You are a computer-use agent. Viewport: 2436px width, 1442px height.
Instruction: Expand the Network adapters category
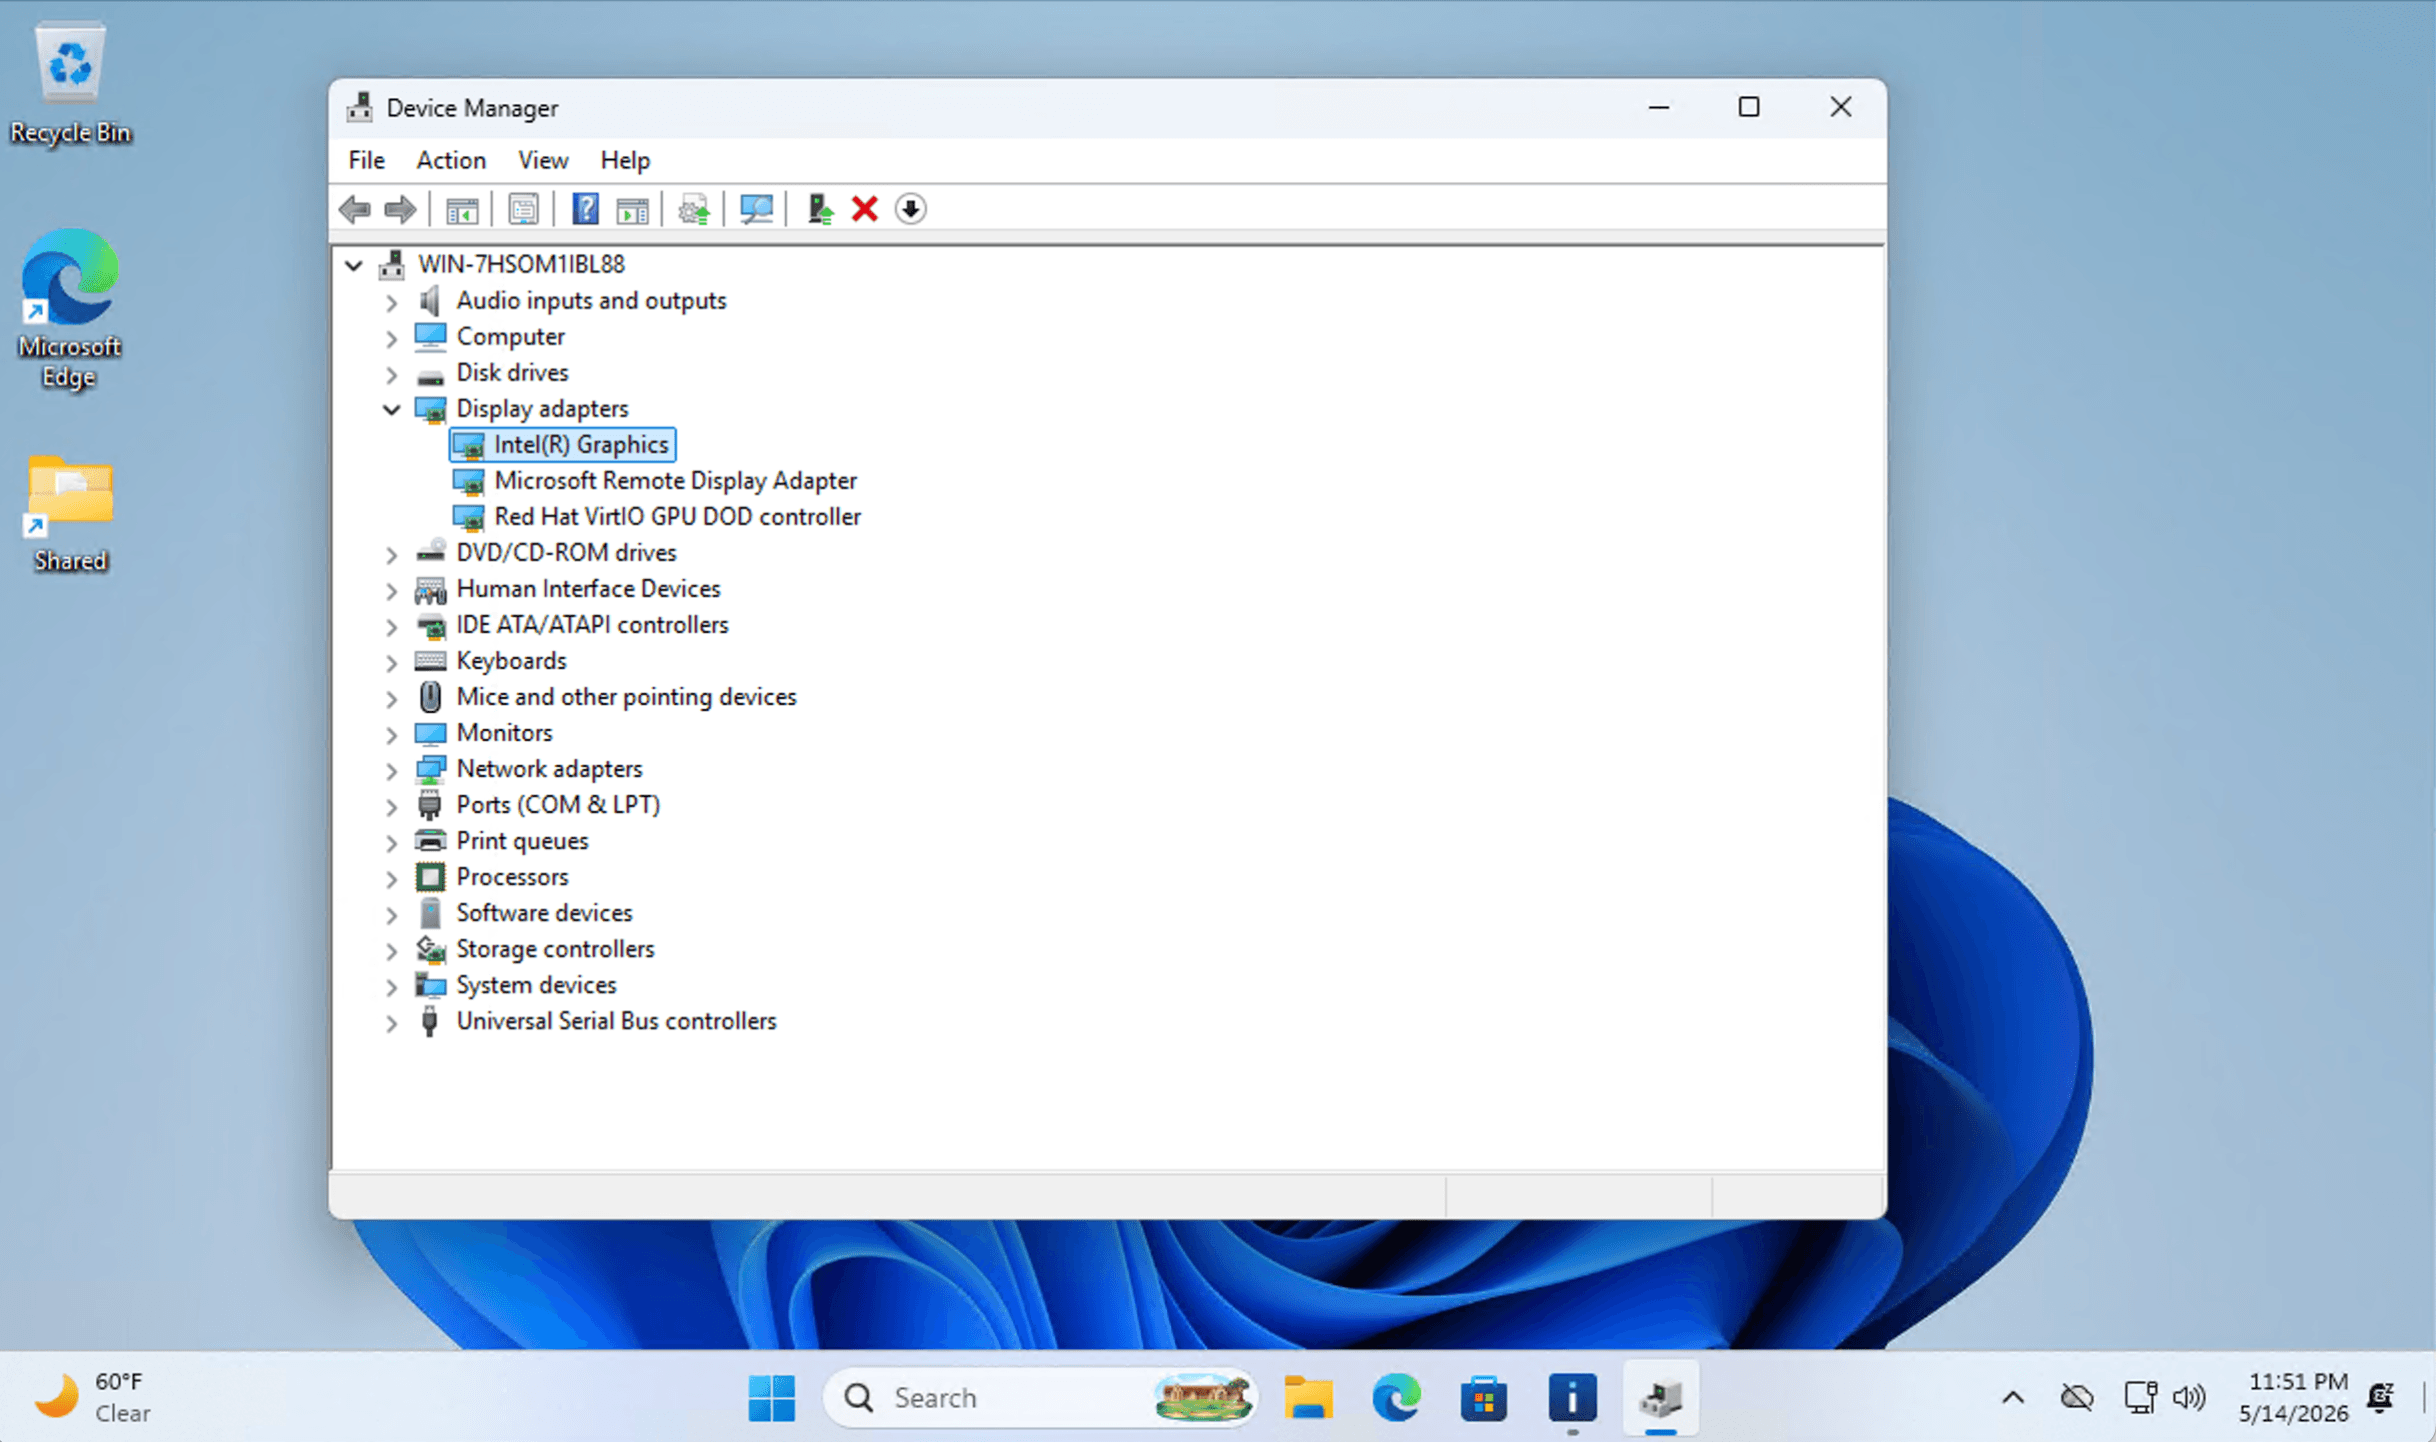click(x=392, y=770)
